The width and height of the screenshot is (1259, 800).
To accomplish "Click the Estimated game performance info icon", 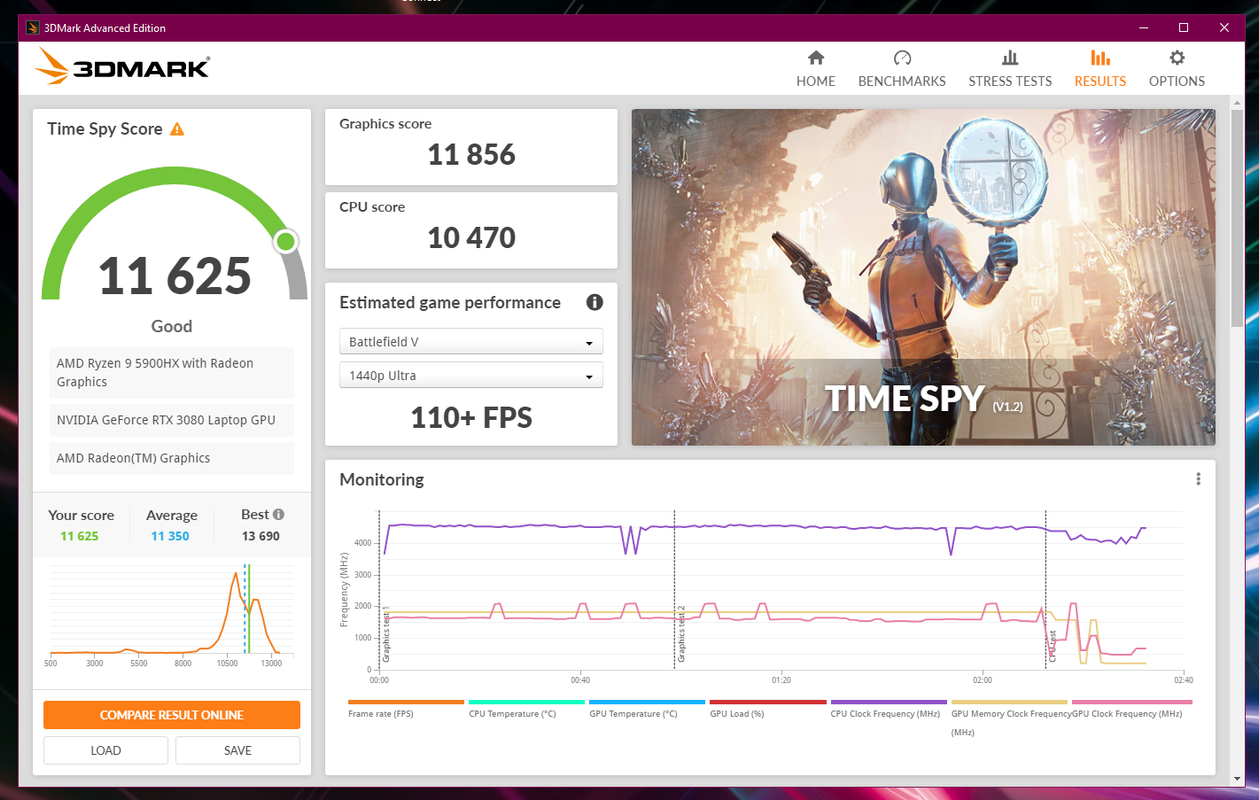I will (594, 302).
